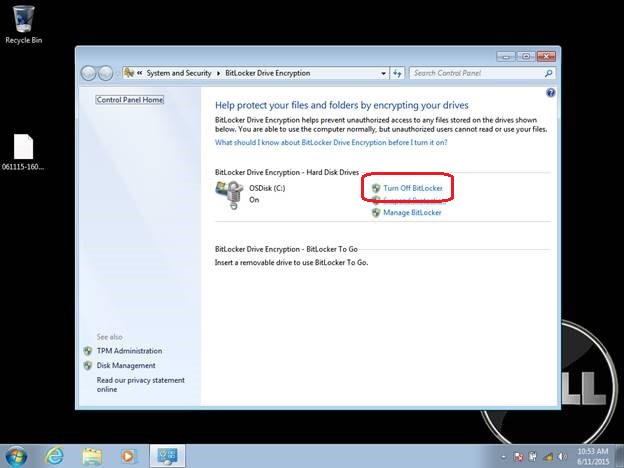Select 'BitLocker Drive Encryption' breadcrumb segment
The width and height of the screenshot is (624, 468).
click(267, 73)
